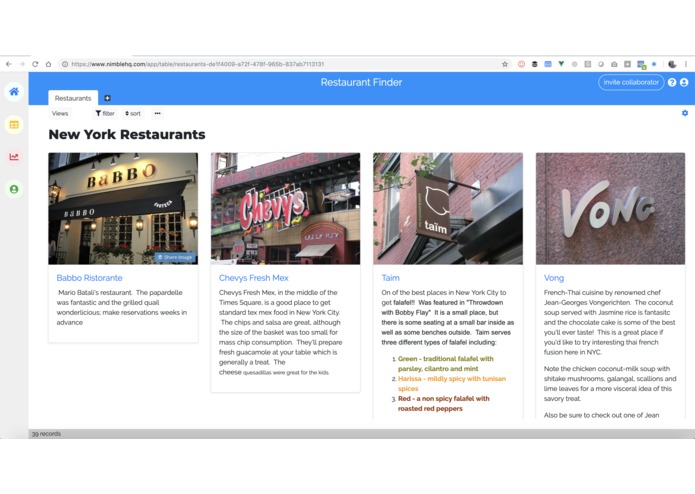695x494 pixels.
Task: Invite a collaborator
Action: [x=631, y=82]
